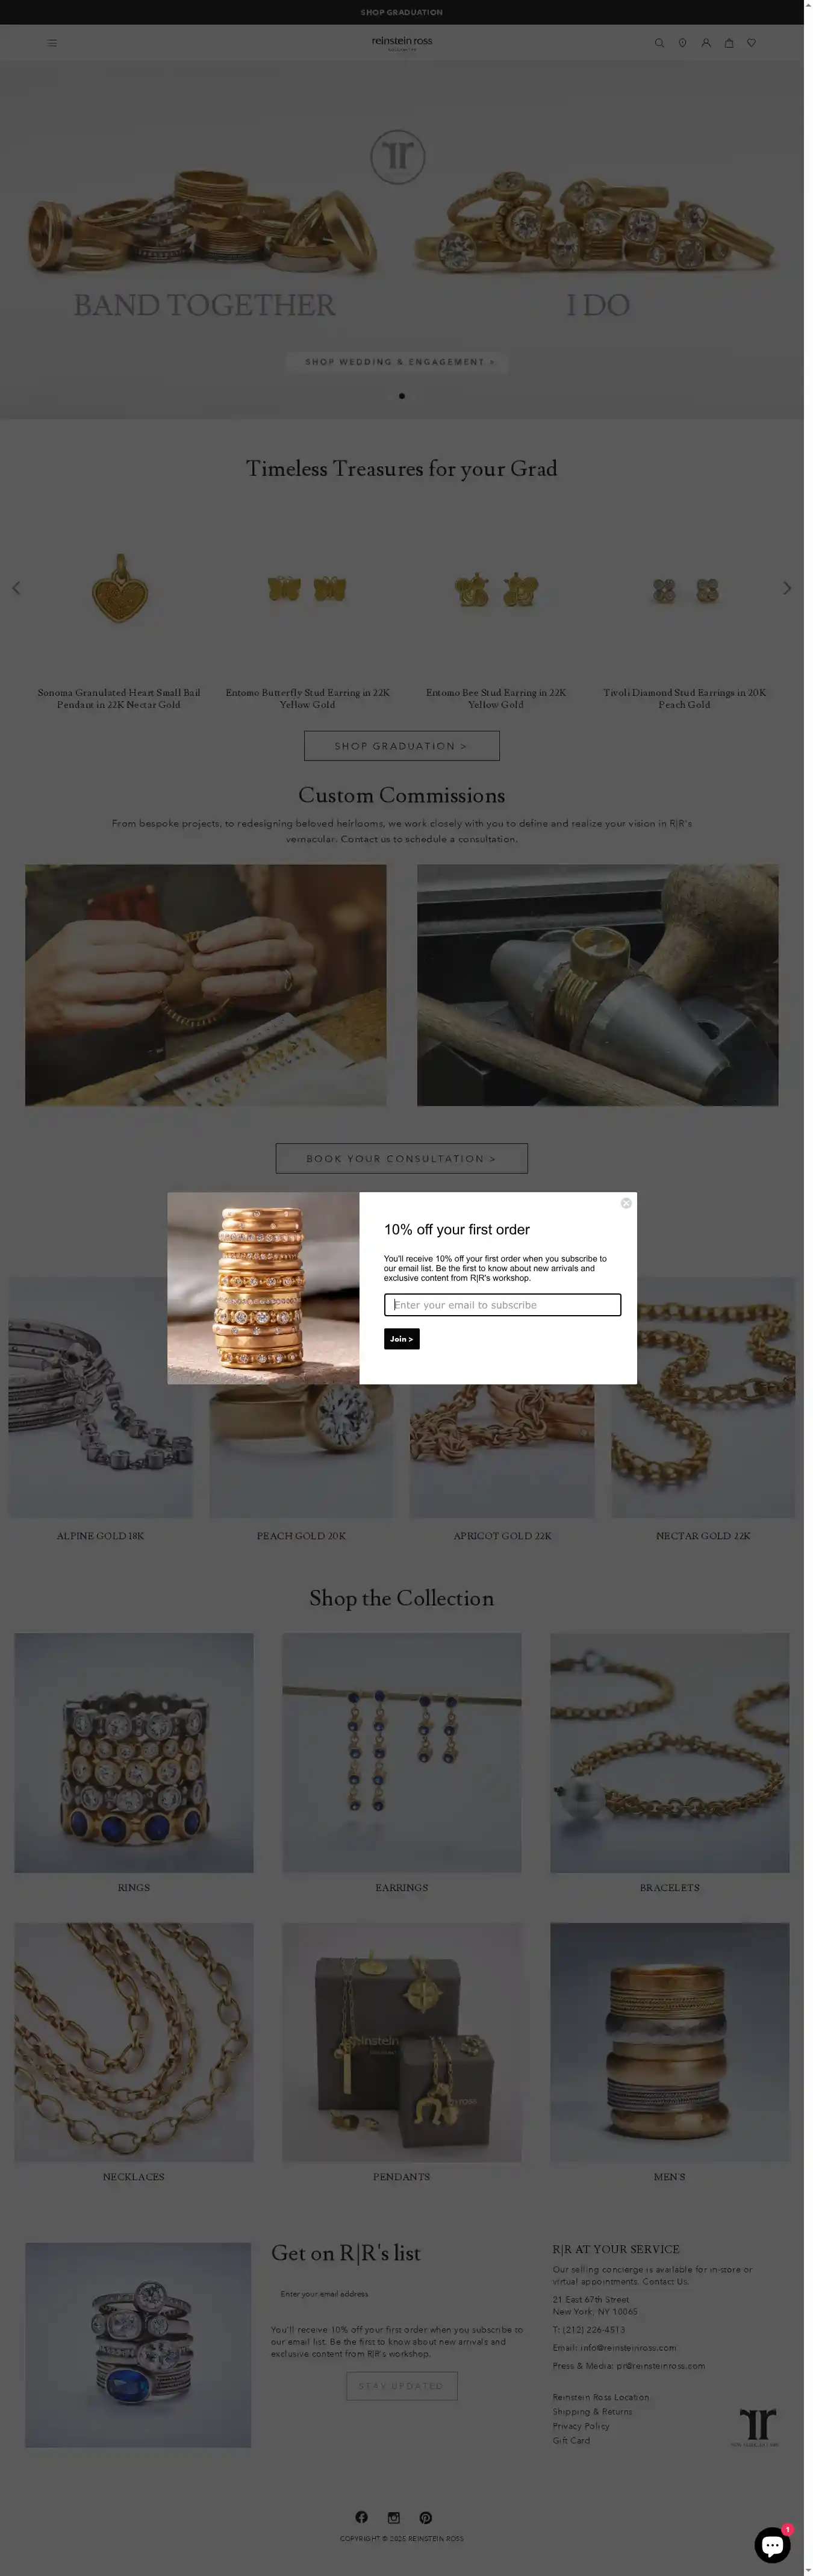The image size is (813, 2576).
Task: Select the active carousel slide dot
Action: (402, 396)
